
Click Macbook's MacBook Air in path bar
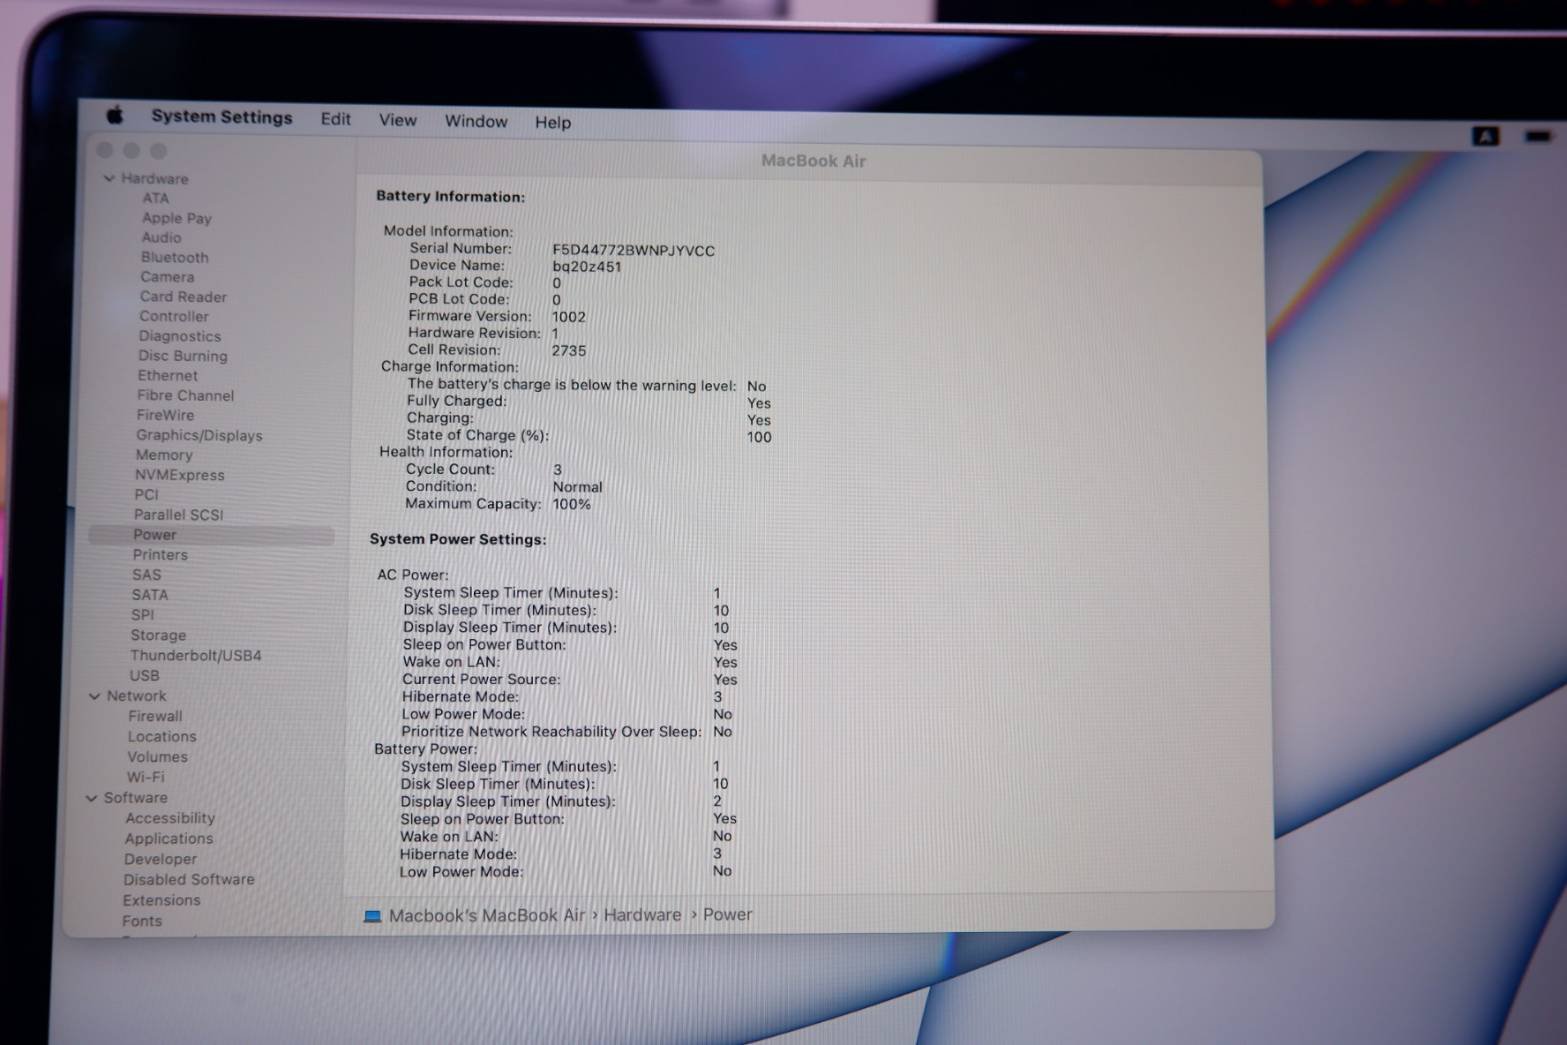pos(486,915)
